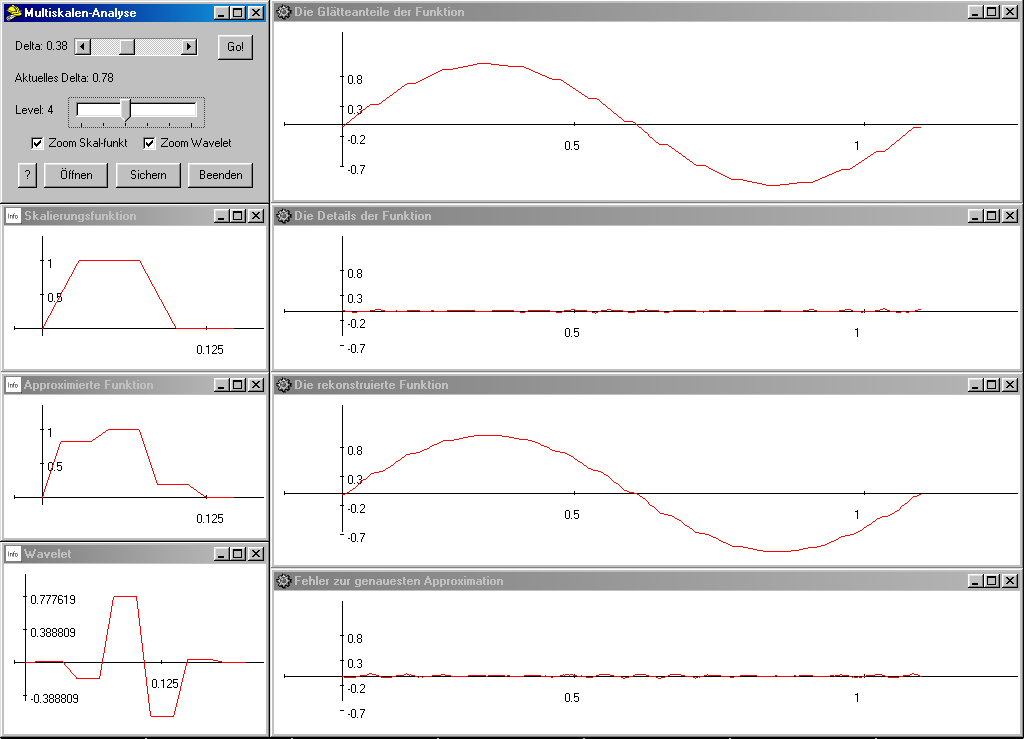Click the Info icon of the Wavelet window
The height and width of the screenshot is (739, 1024).
pos(13,554)
